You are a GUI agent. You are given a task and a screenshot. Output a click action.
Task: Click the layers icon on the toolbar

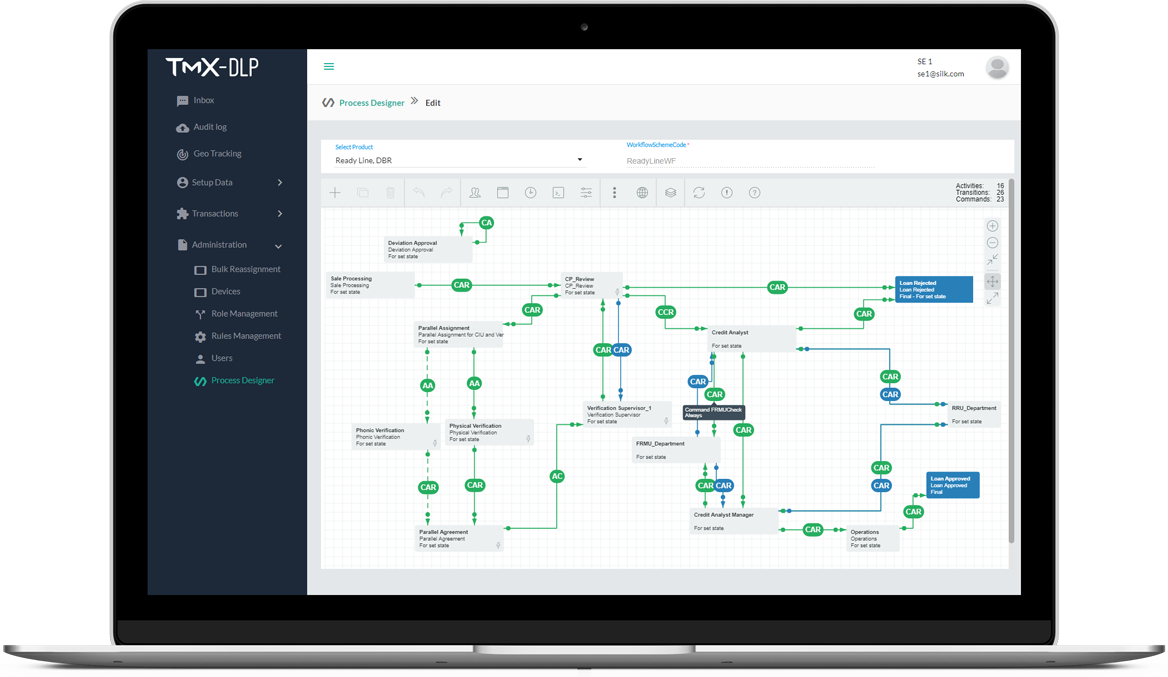[670, 192]
